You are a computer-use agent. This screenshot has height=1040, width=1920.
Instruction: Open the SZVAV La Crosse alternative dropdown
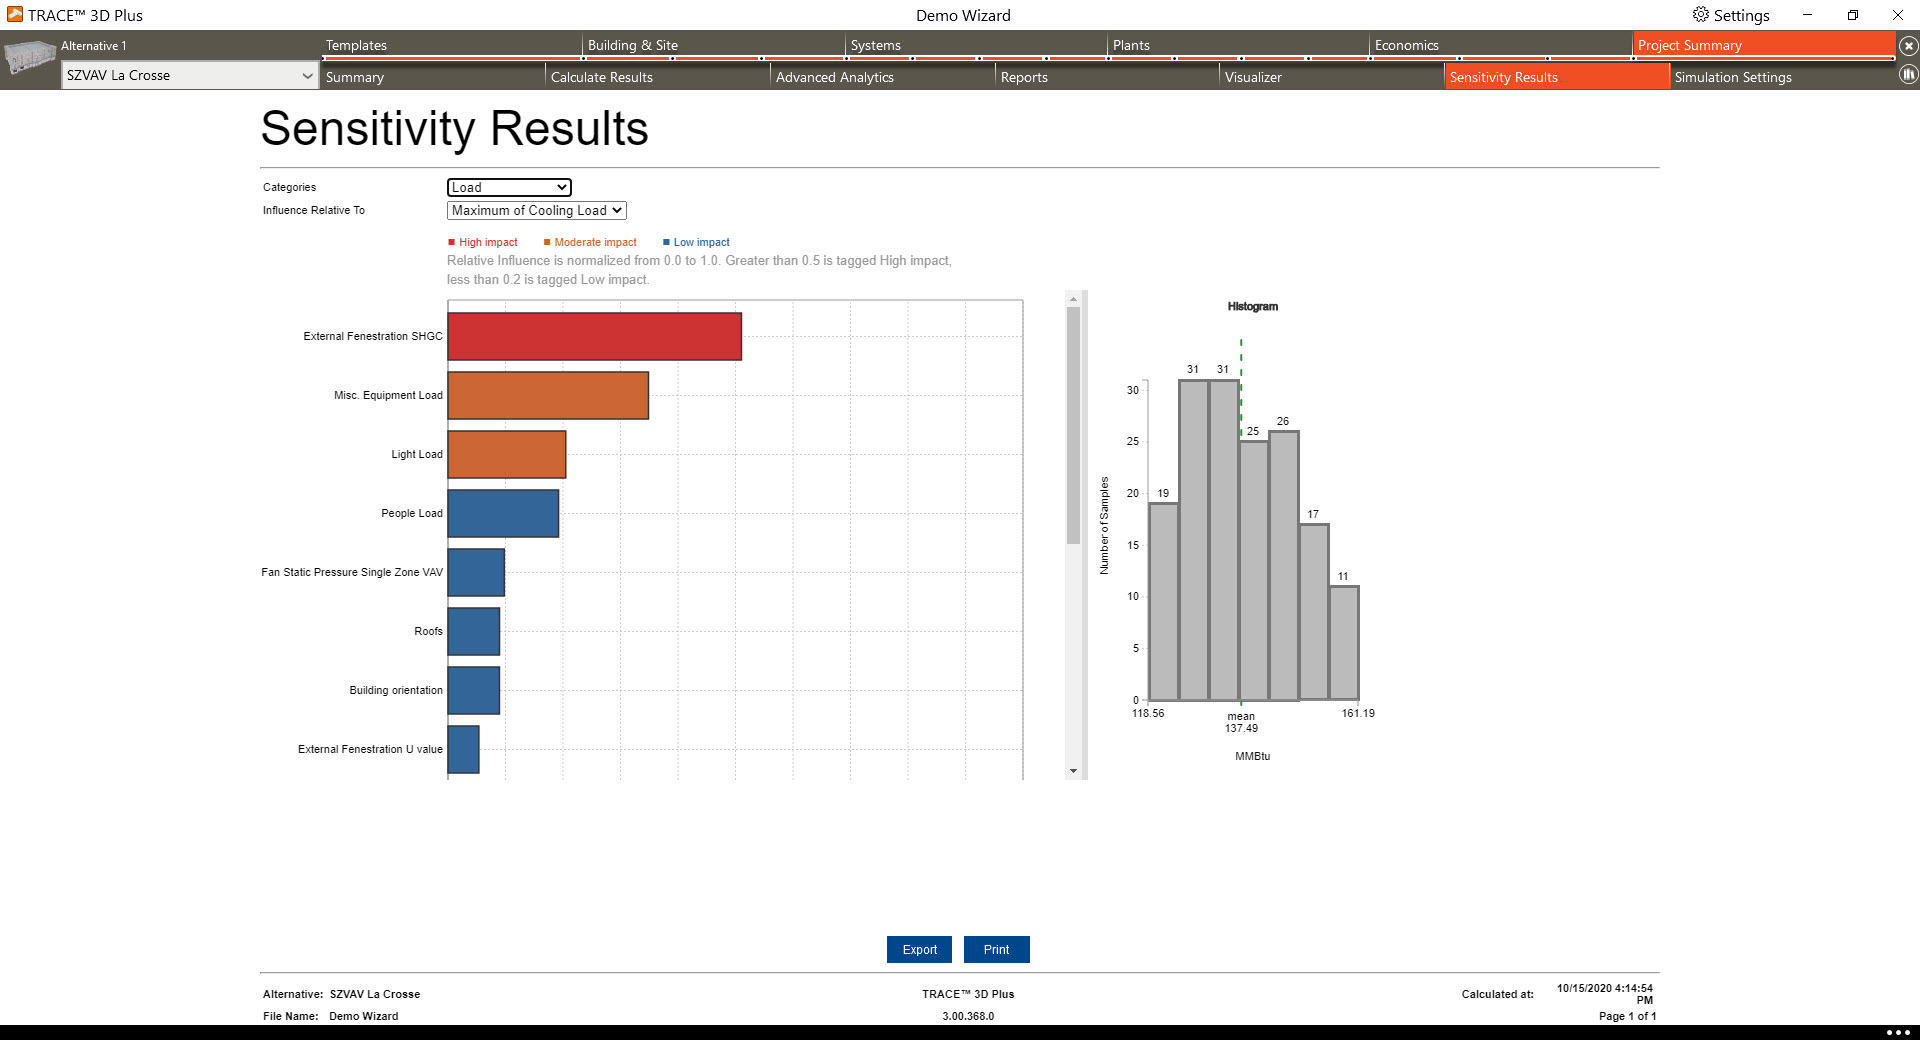[190, 75]
